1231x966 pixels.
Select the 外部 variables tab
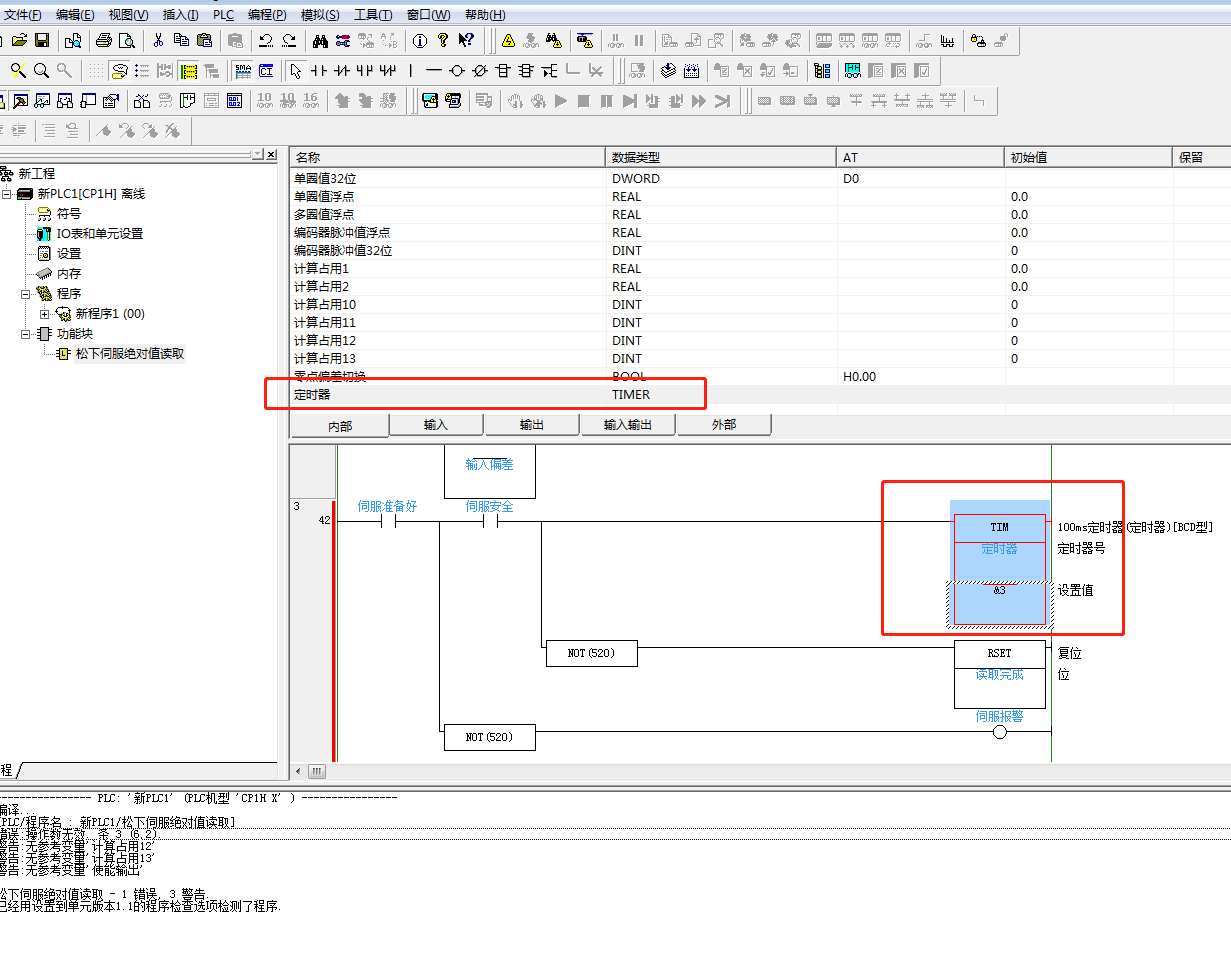click(x=724, y=425)
